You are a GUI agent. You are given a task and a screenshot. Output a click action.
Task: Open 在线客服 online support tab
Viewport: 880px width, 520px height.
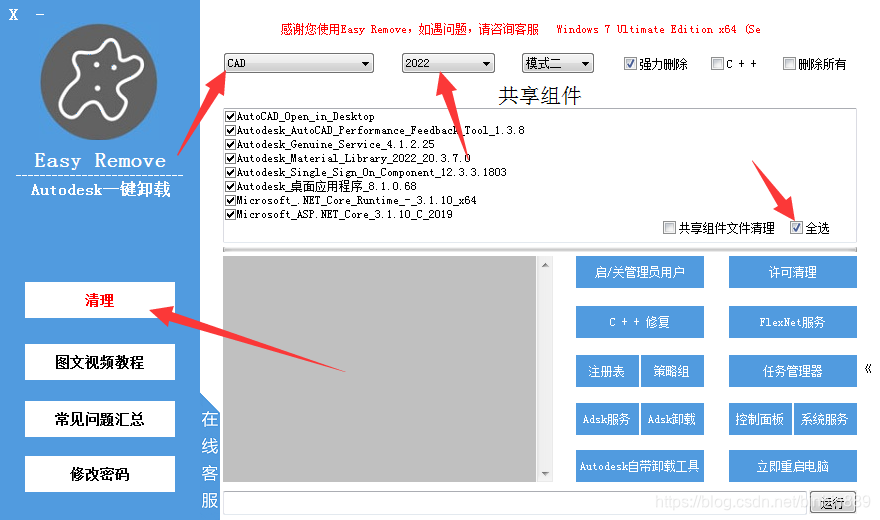(210, 459)
